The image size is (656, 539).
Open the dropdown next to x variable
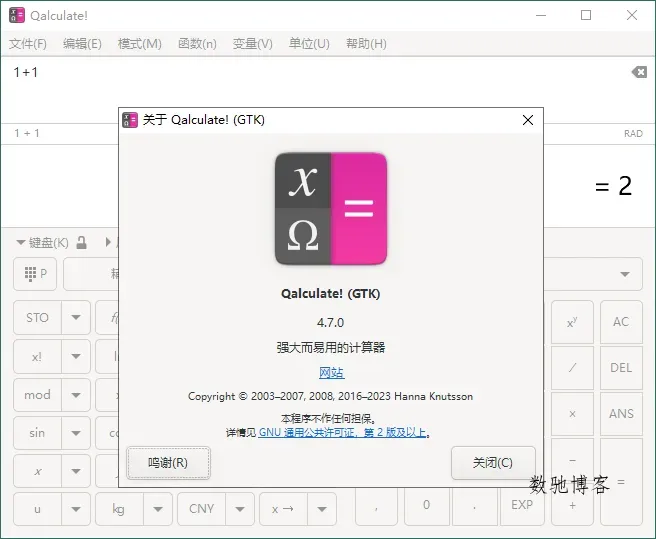click(x=76, y=471)
